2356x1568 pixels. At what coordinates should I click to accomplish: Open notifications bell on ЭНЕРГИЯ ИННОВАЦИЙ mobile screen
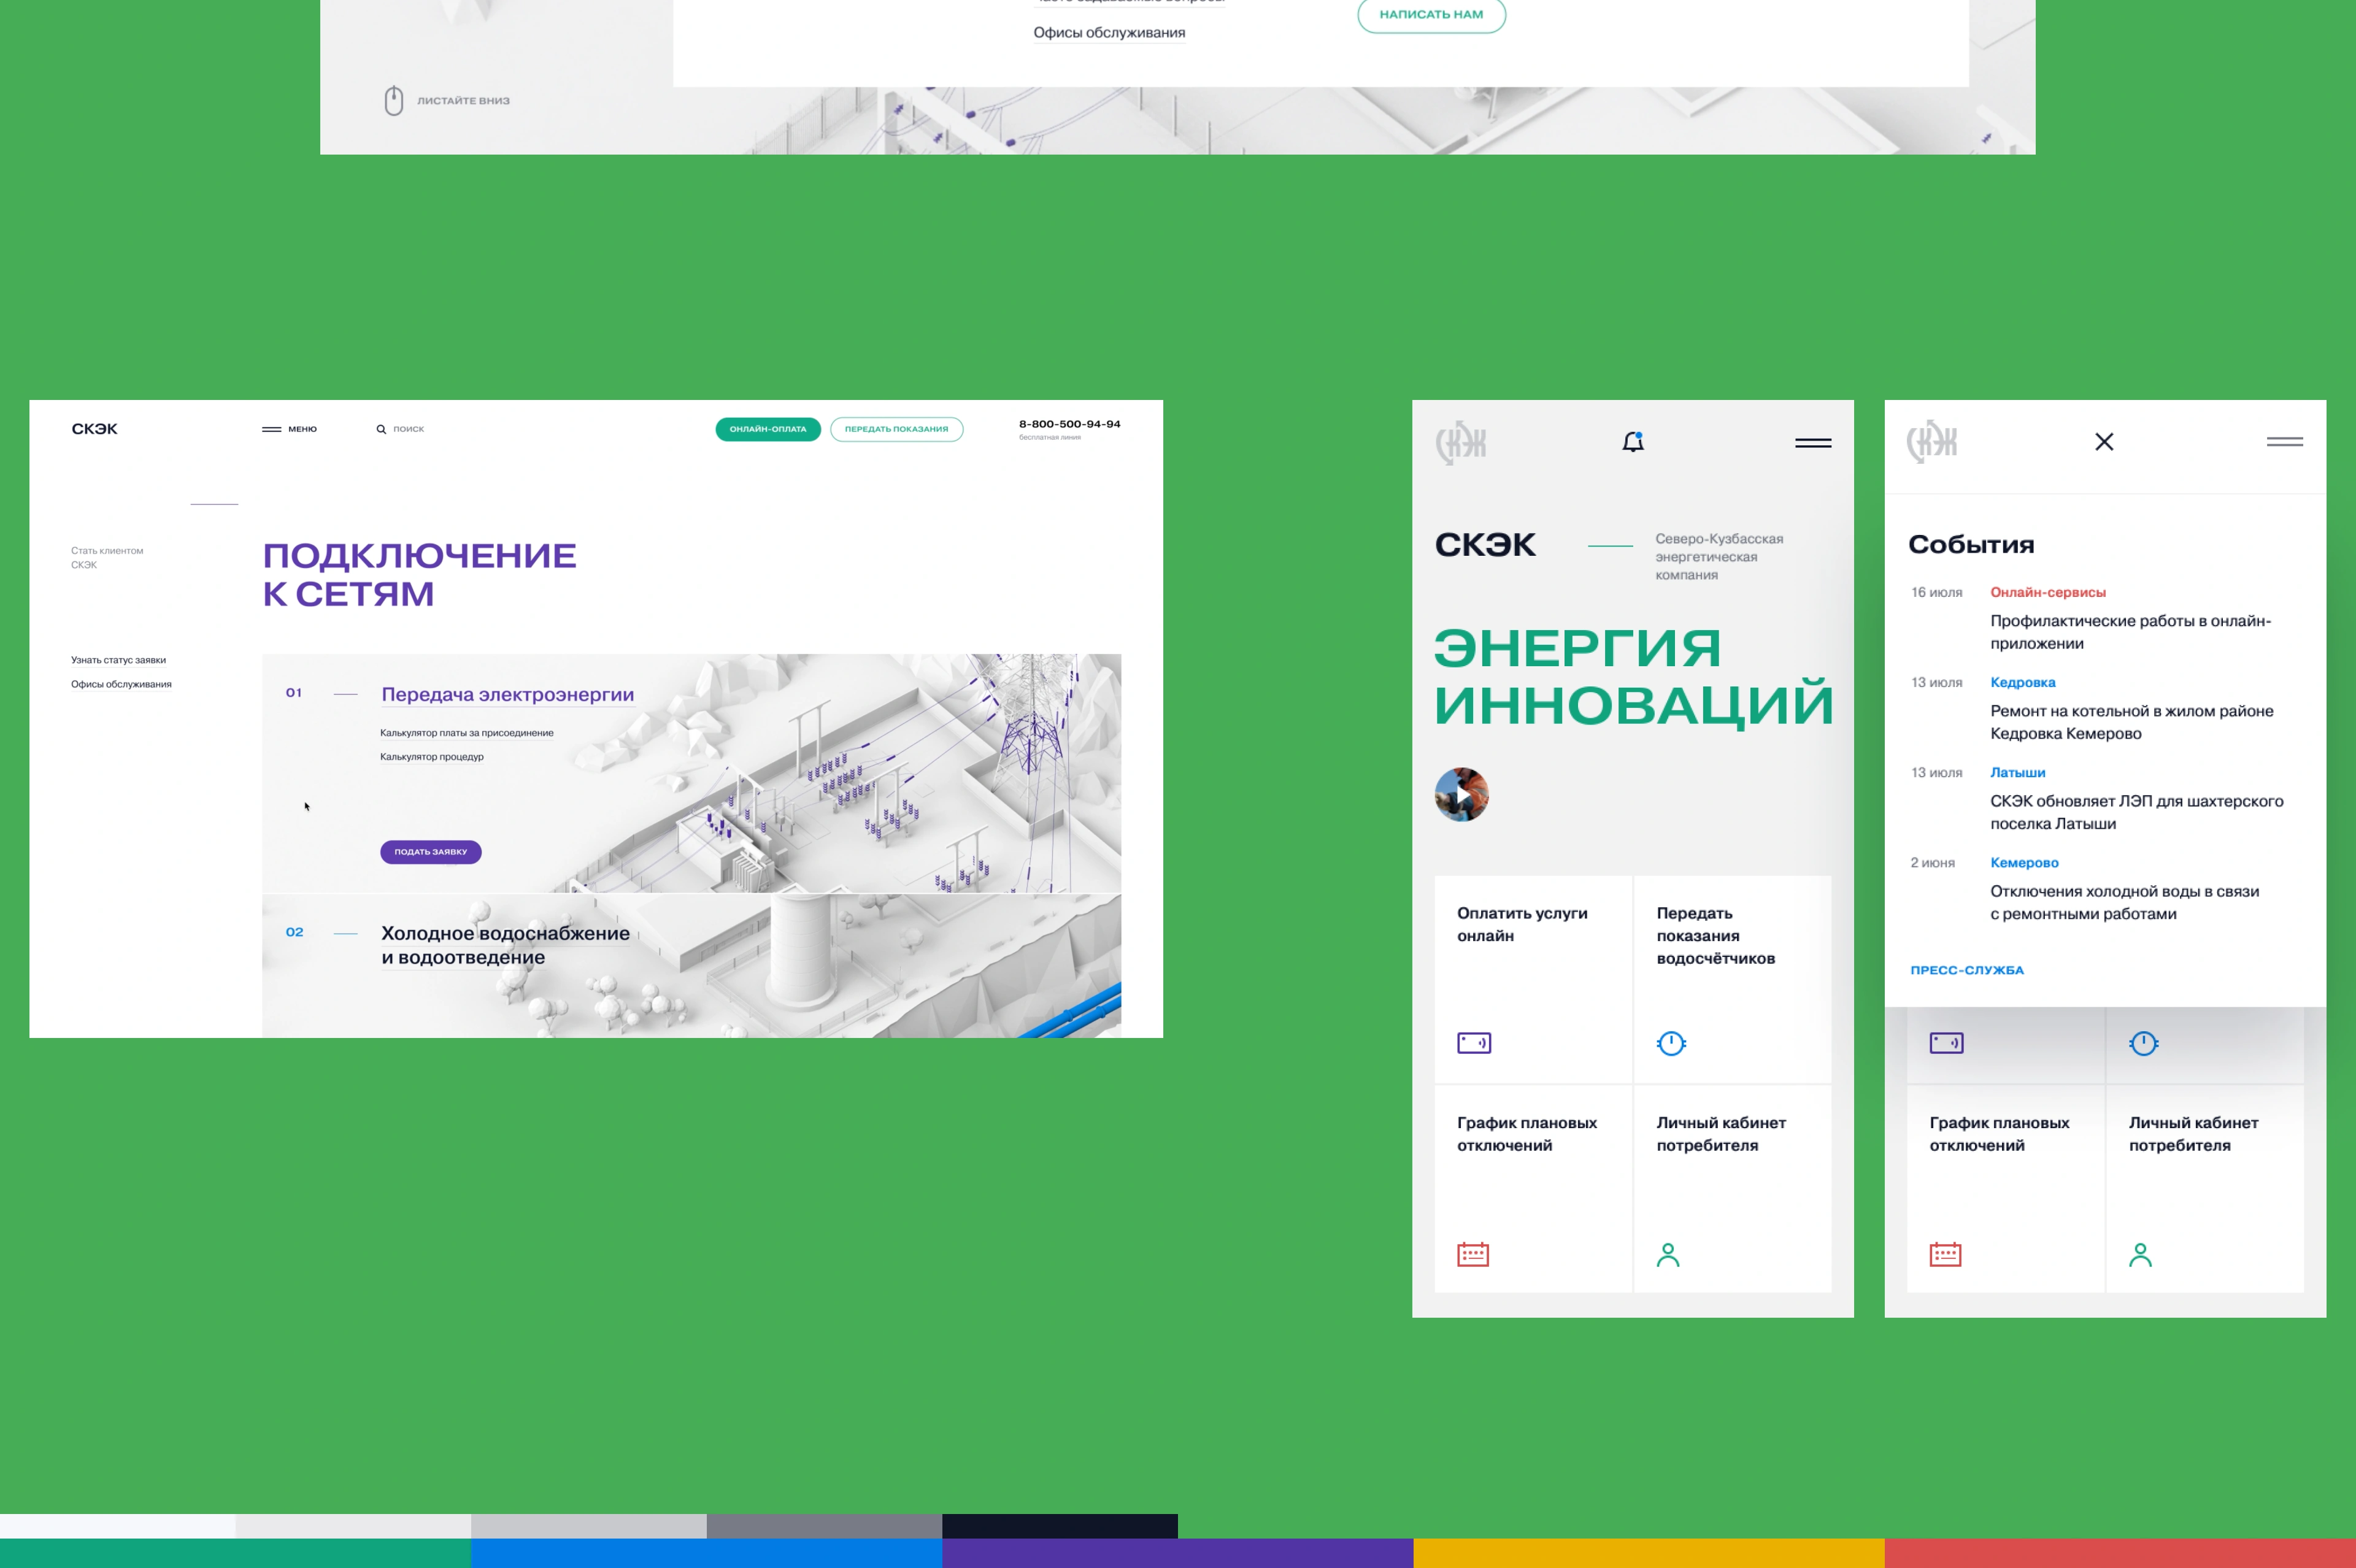(1633, 442)
